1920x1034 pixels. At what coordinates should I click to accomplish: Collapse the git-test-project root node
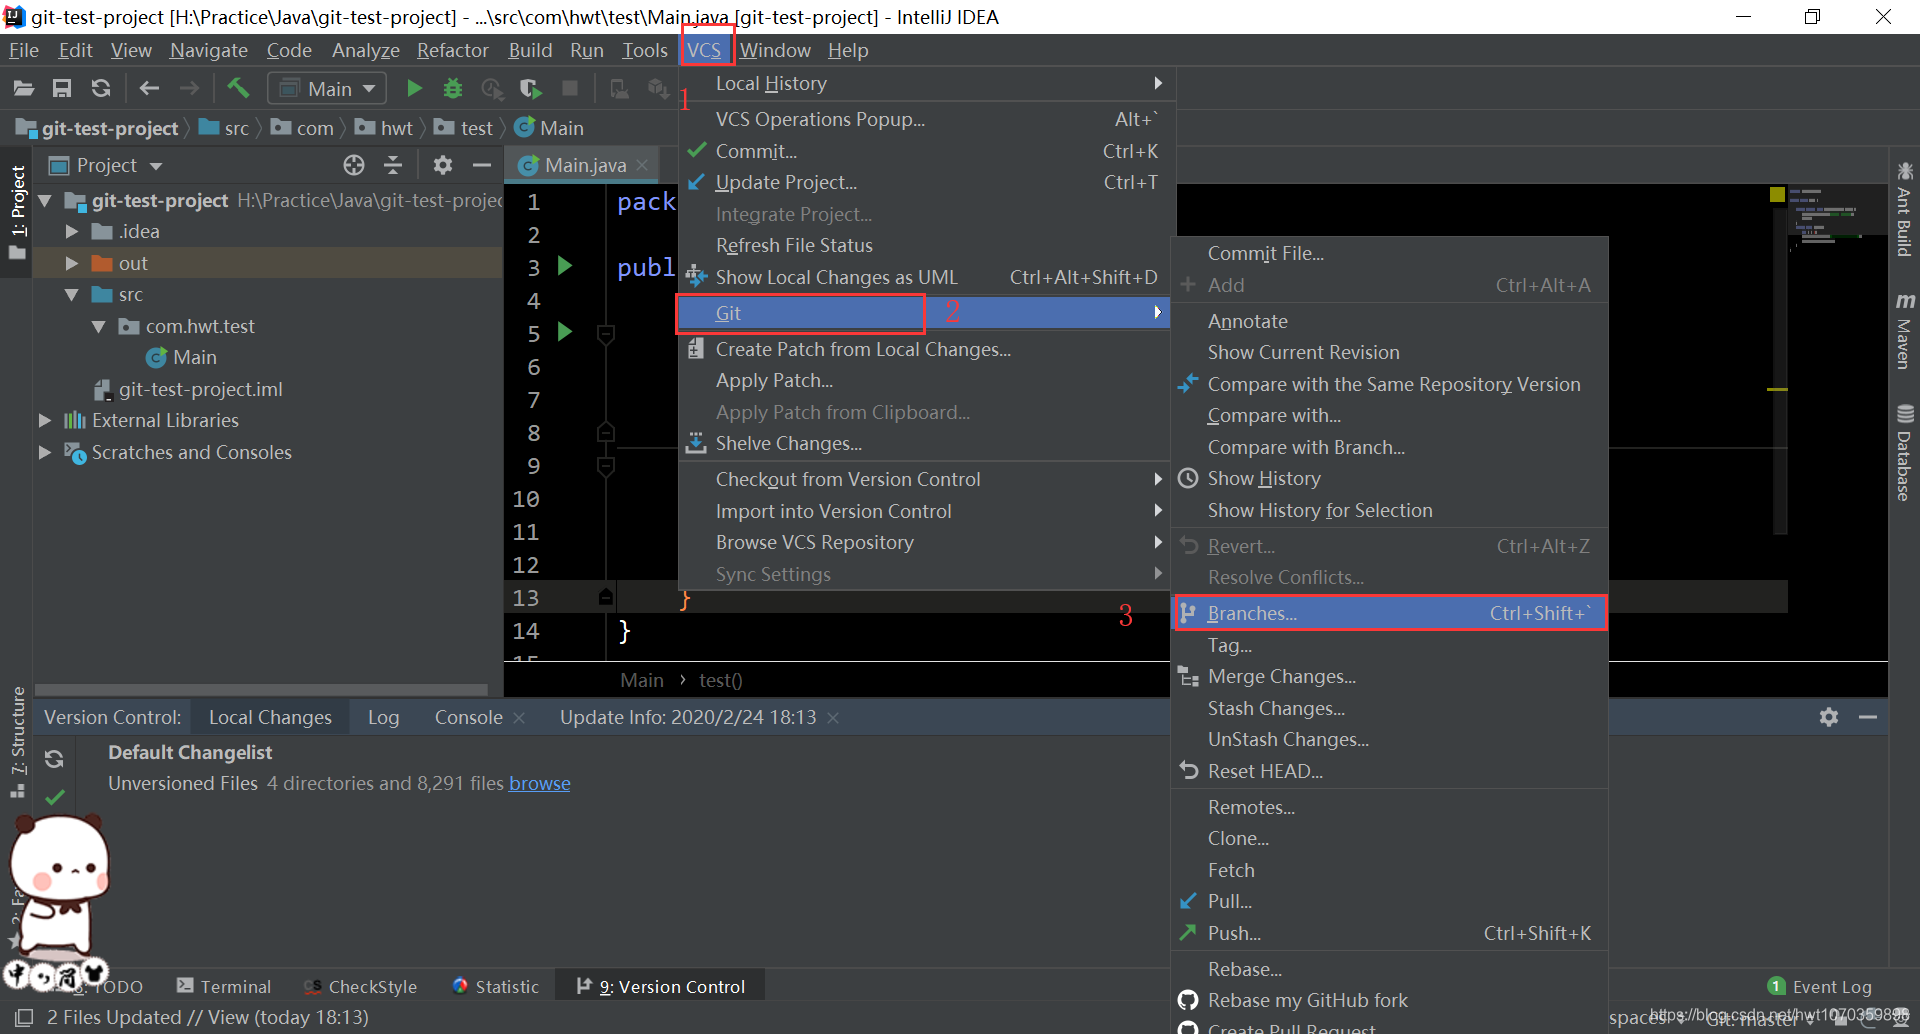(45, 201)
